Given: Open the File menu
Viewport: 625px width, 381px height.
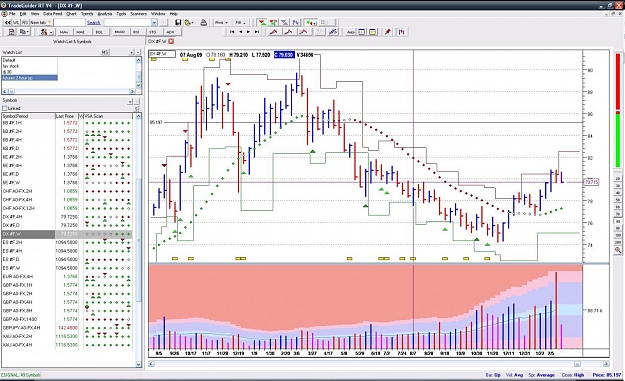Looking at the screenshot, I should 12,14.
